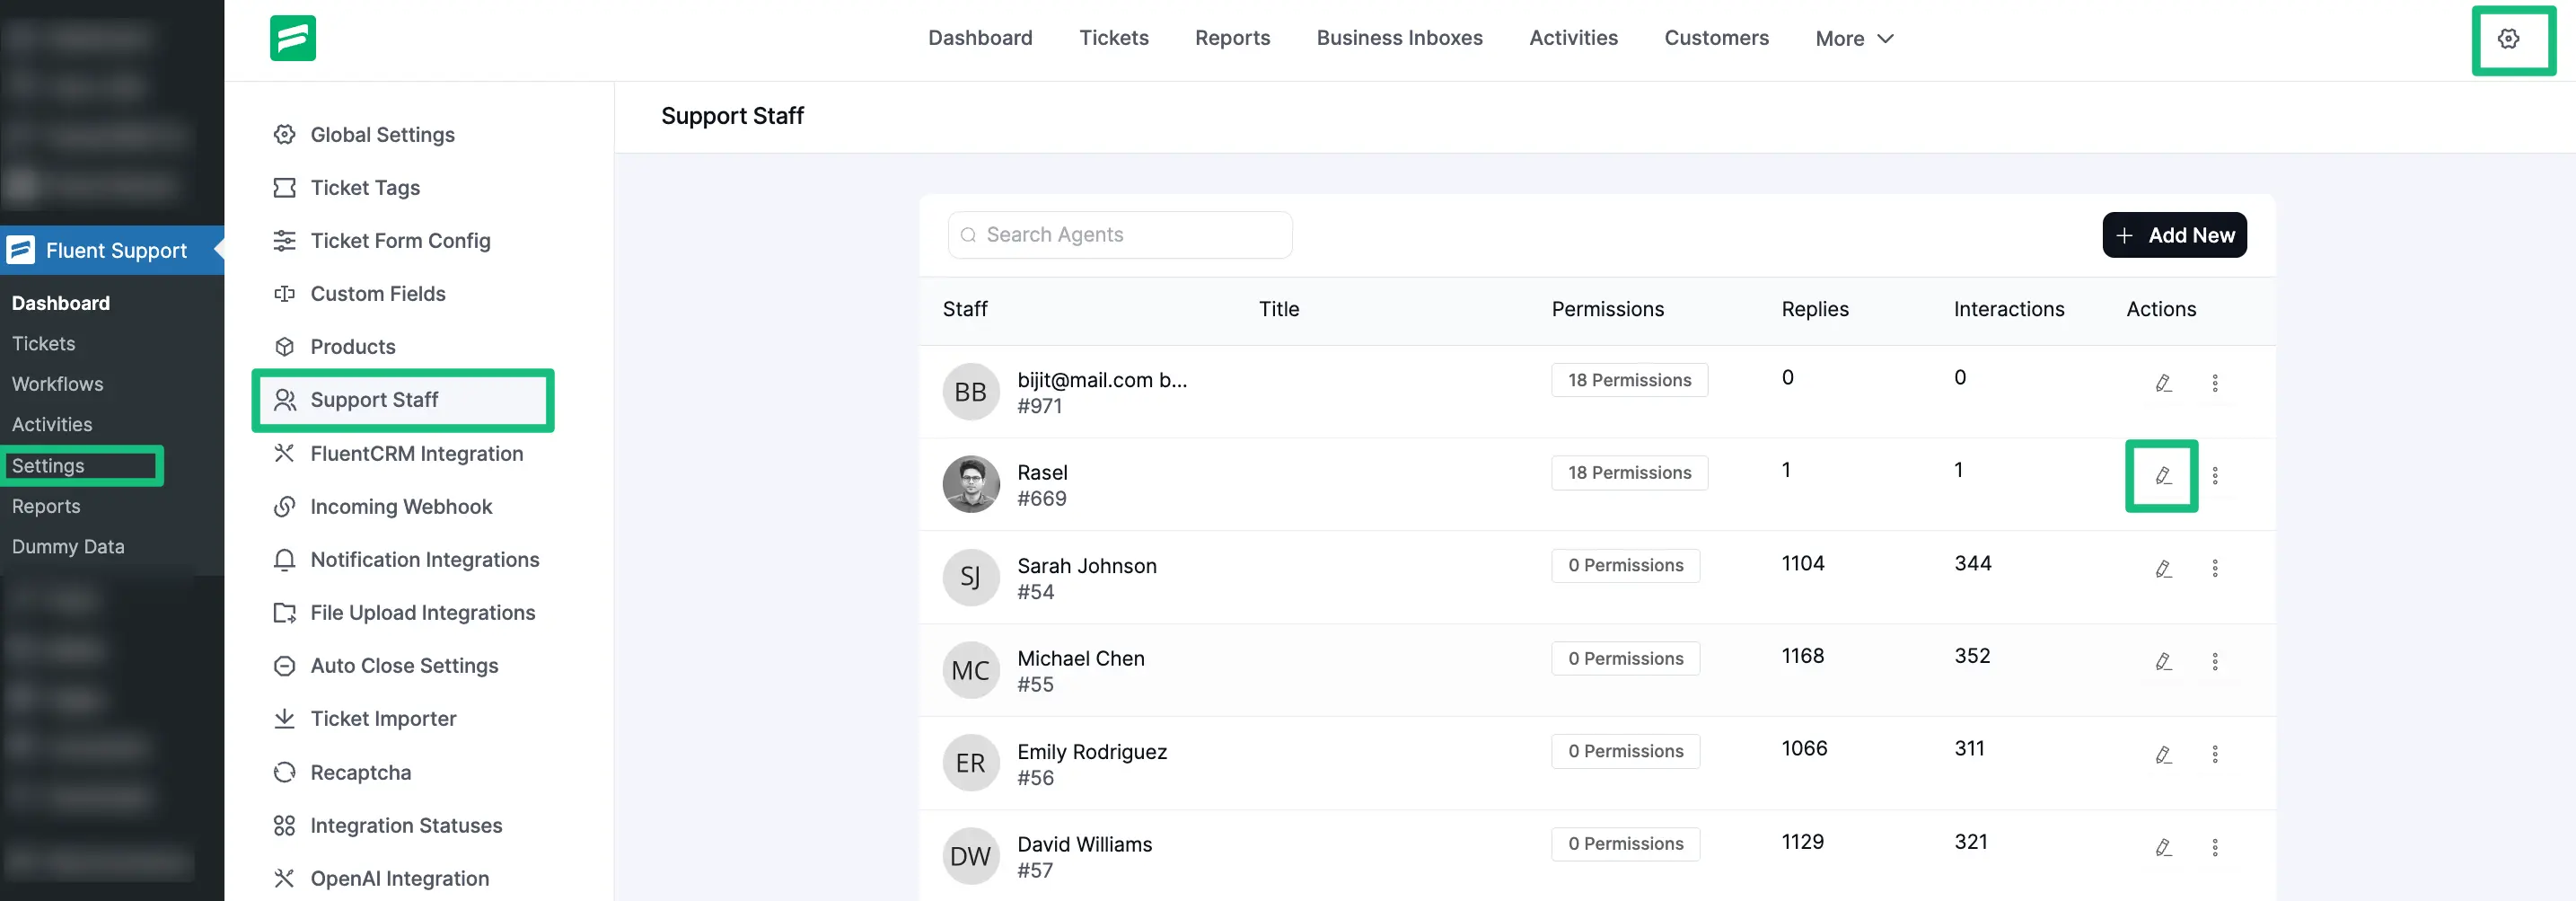The height and width of the screenshot is (901, 2576).
Task: Select Workflows in WordPress sidebar menu
Action: pos(57,384)
